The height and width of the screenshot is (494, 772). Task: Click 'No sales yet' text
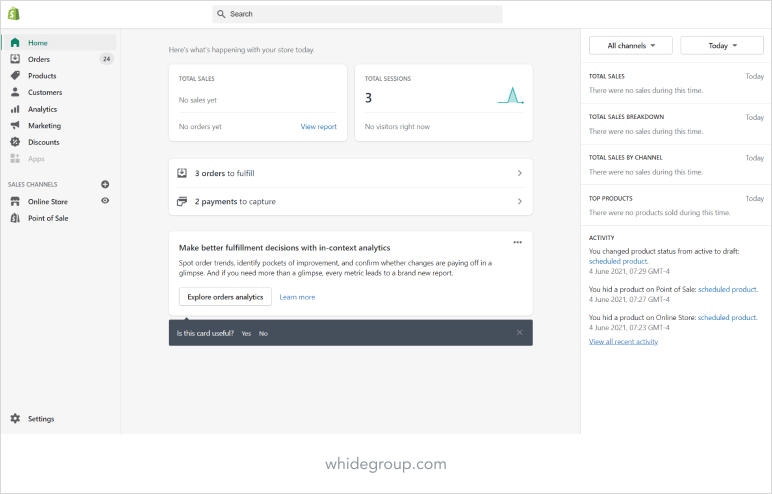coord(197,100)
